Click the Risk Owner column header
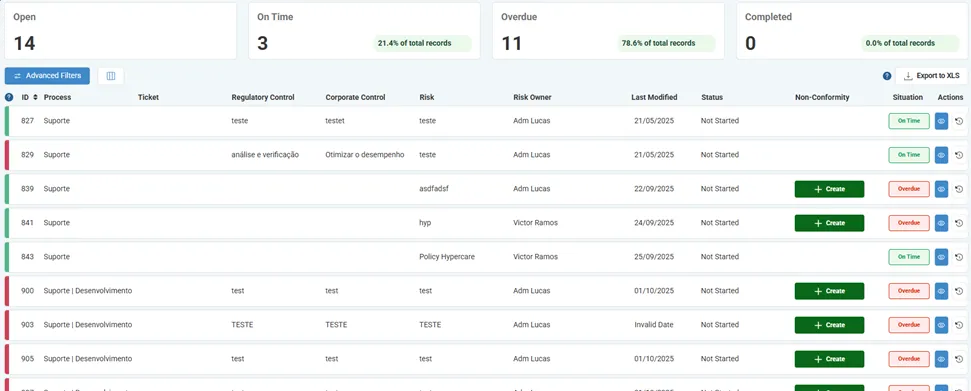Screen dimensions: 971x391 (x=532, y=97)
